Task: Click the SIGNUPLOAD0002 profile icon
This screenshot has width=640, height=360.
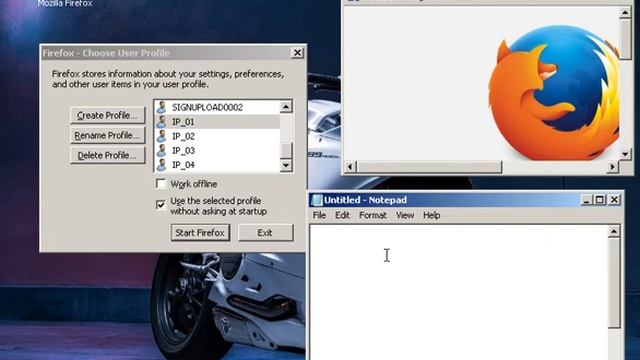Action: pos(162,107)
